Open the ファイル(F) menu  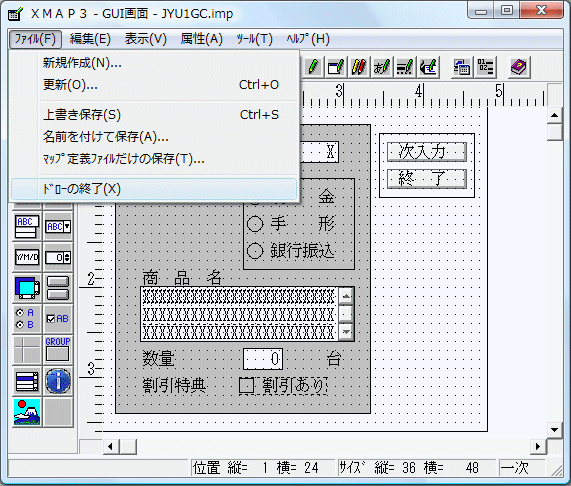(x=35, y=39)
